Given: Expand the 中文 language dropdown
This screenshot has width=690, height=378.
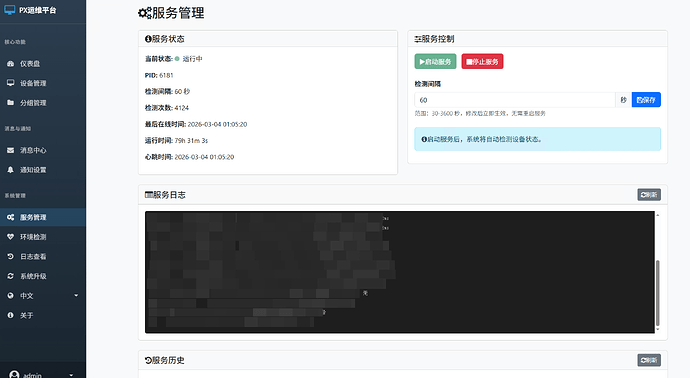Looking at the screenshot, I should [x=43, y=296].
